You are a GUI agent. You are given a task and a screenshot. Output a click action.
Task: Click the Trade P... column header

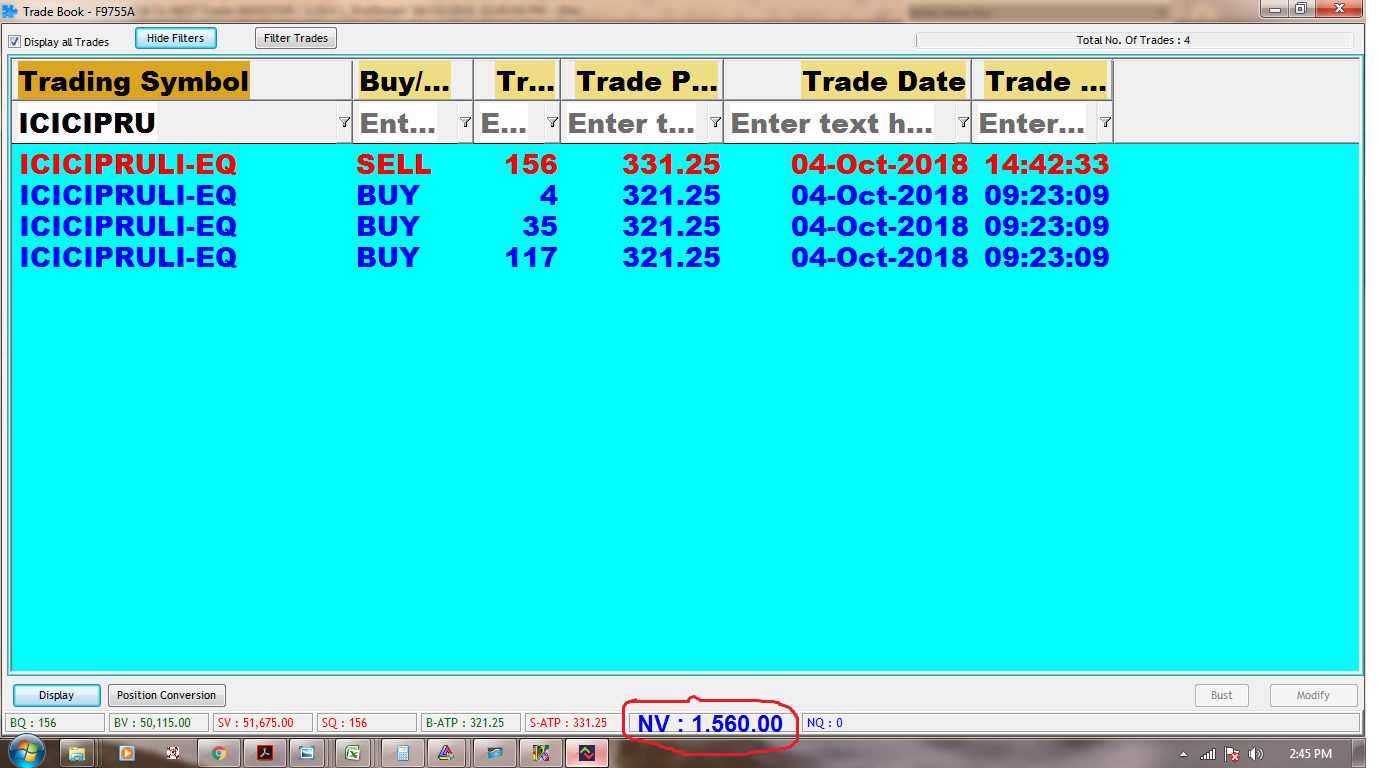pyautogui.click(x=642, y=81)
